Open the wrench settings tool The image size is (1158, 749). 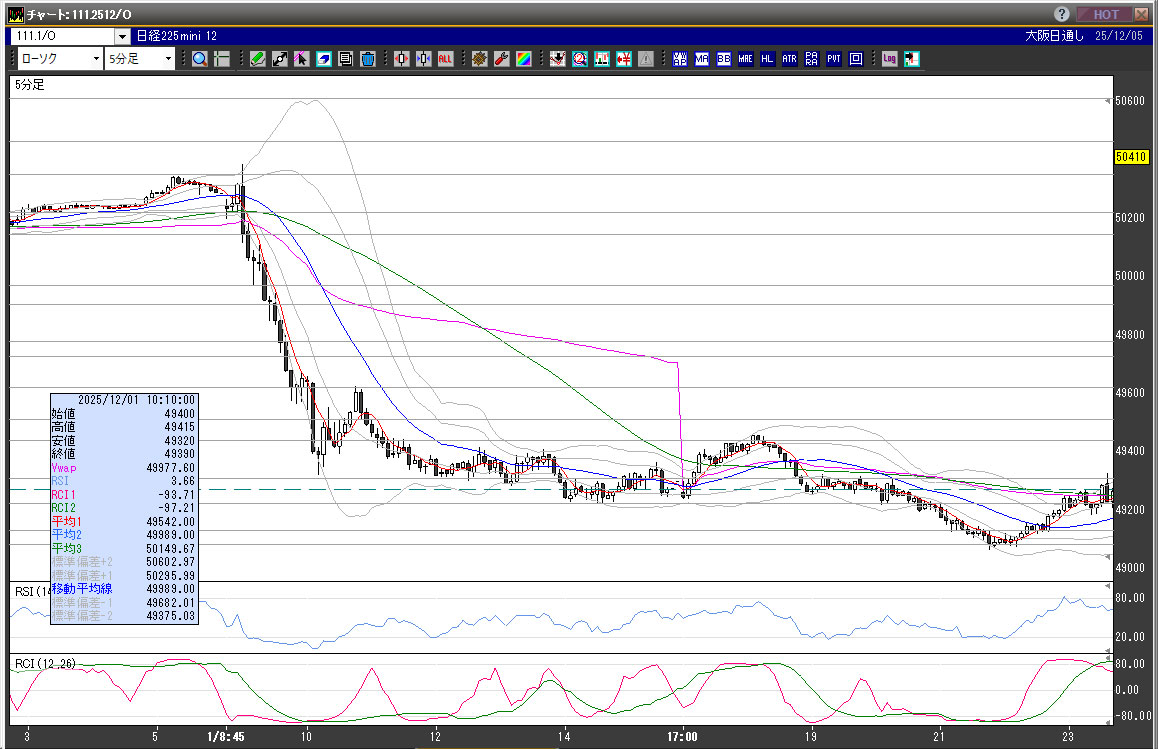[502, 59]
